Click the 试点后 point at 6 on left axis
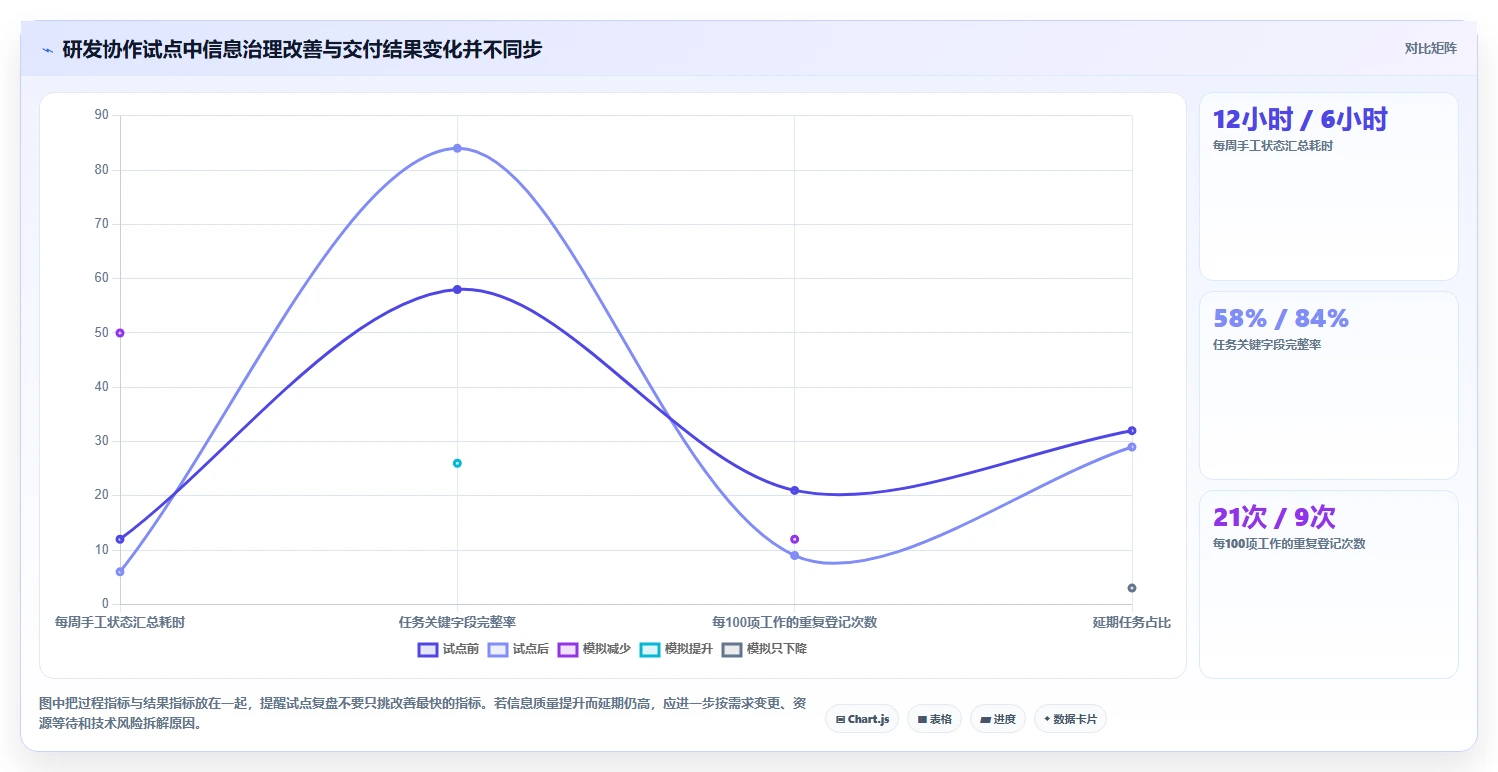The image size is (1498, 772). point(120,571)
